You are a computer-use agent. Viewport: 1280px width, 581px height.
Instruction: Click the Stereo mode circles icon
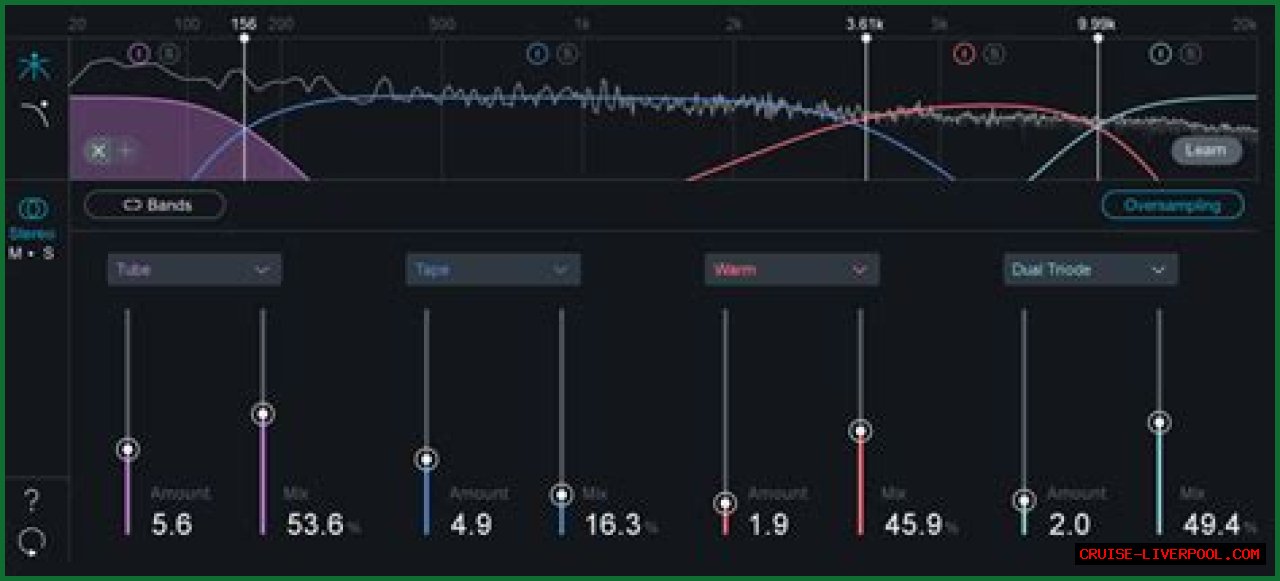click(33, 209)
